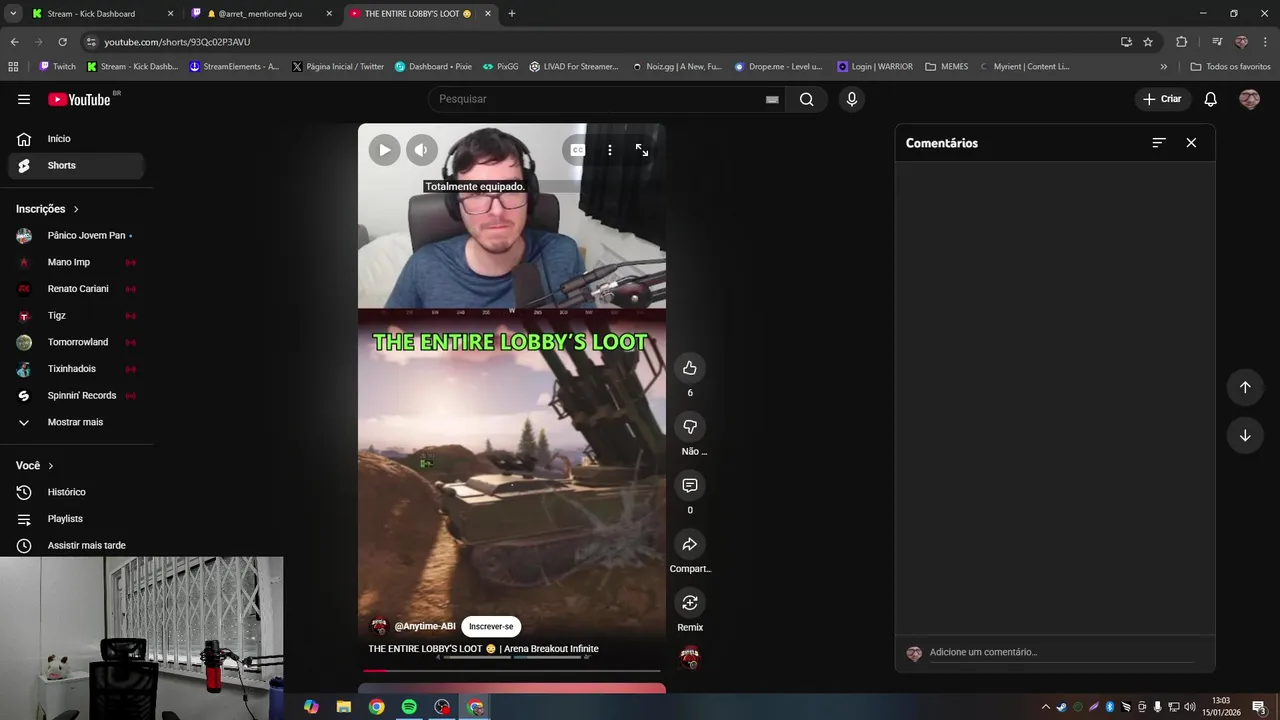Open Histórico in the sidebar
This screenshot has width=1280, height=720.
click(76, 492)
